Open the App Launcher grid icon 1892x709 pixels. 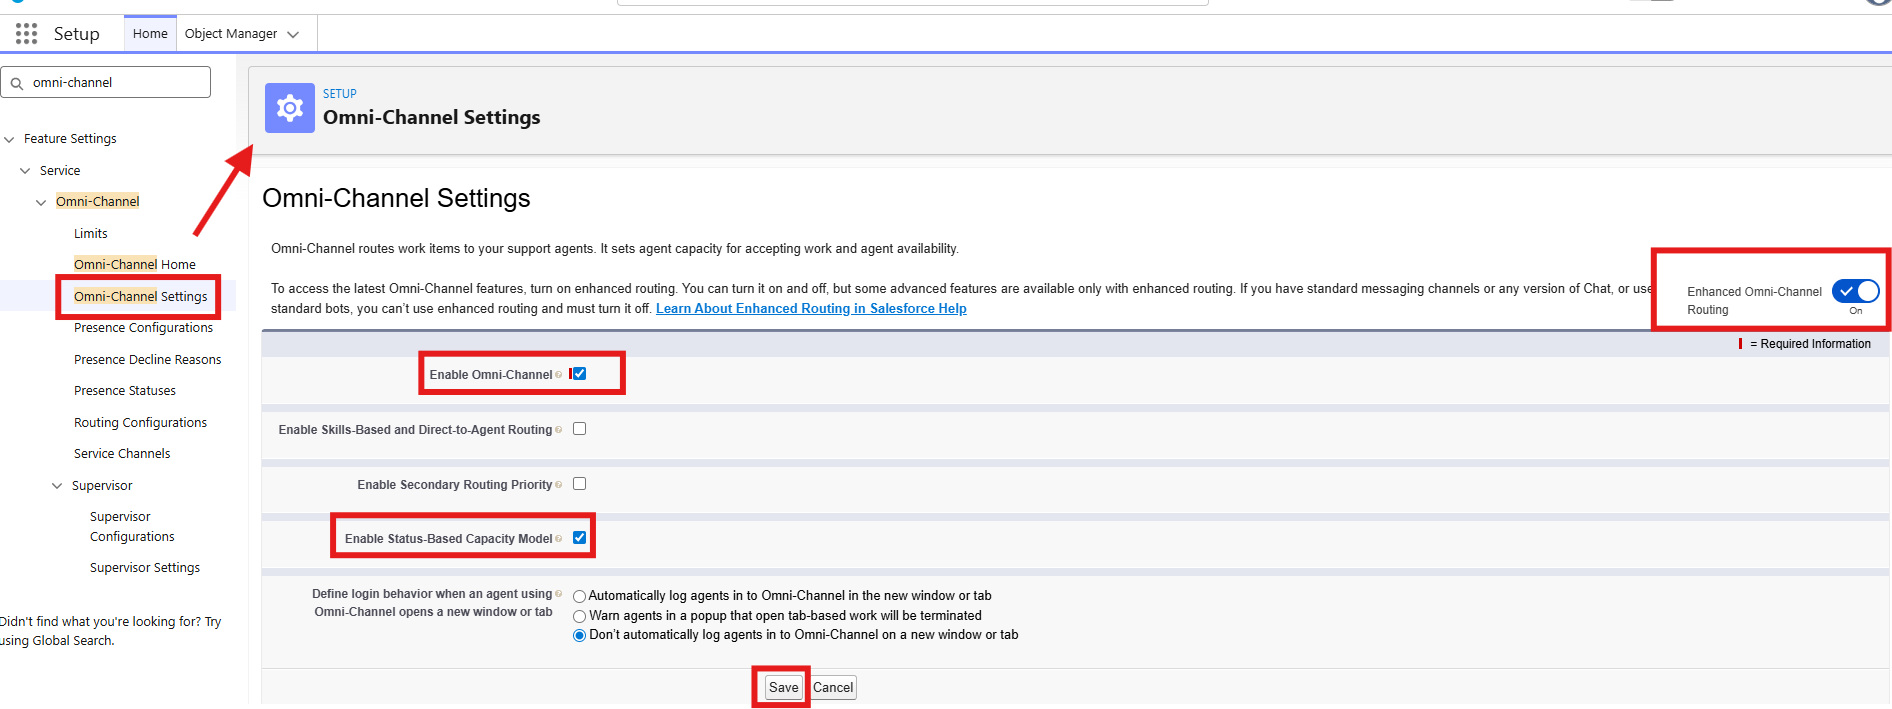[27, 34]
